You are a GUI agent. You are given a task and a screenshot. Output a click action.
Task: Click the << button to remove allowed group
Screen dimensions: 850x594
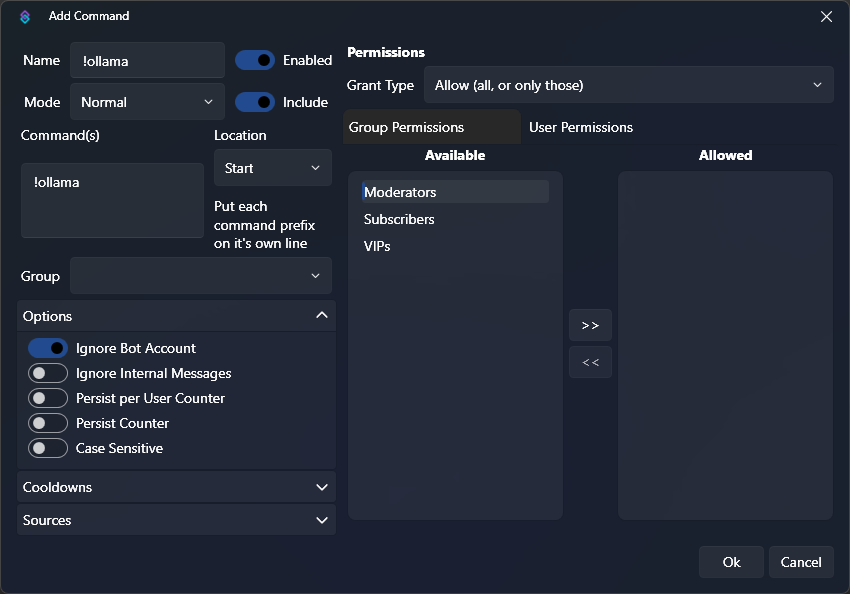(x=590, y=362)
